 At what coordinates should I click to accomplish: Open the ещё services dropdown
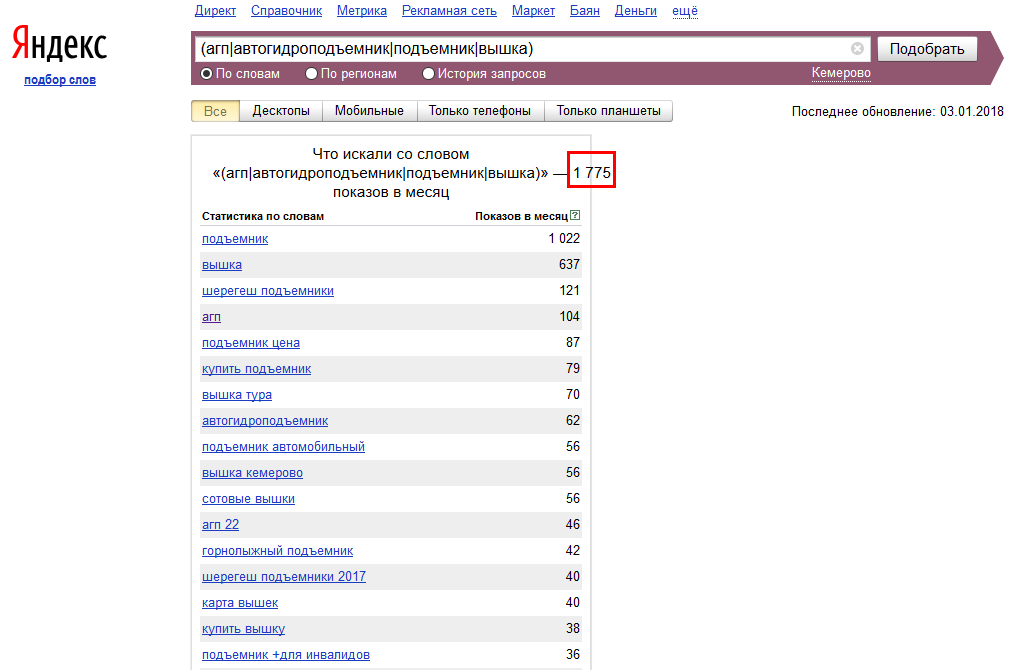(685, 11)
